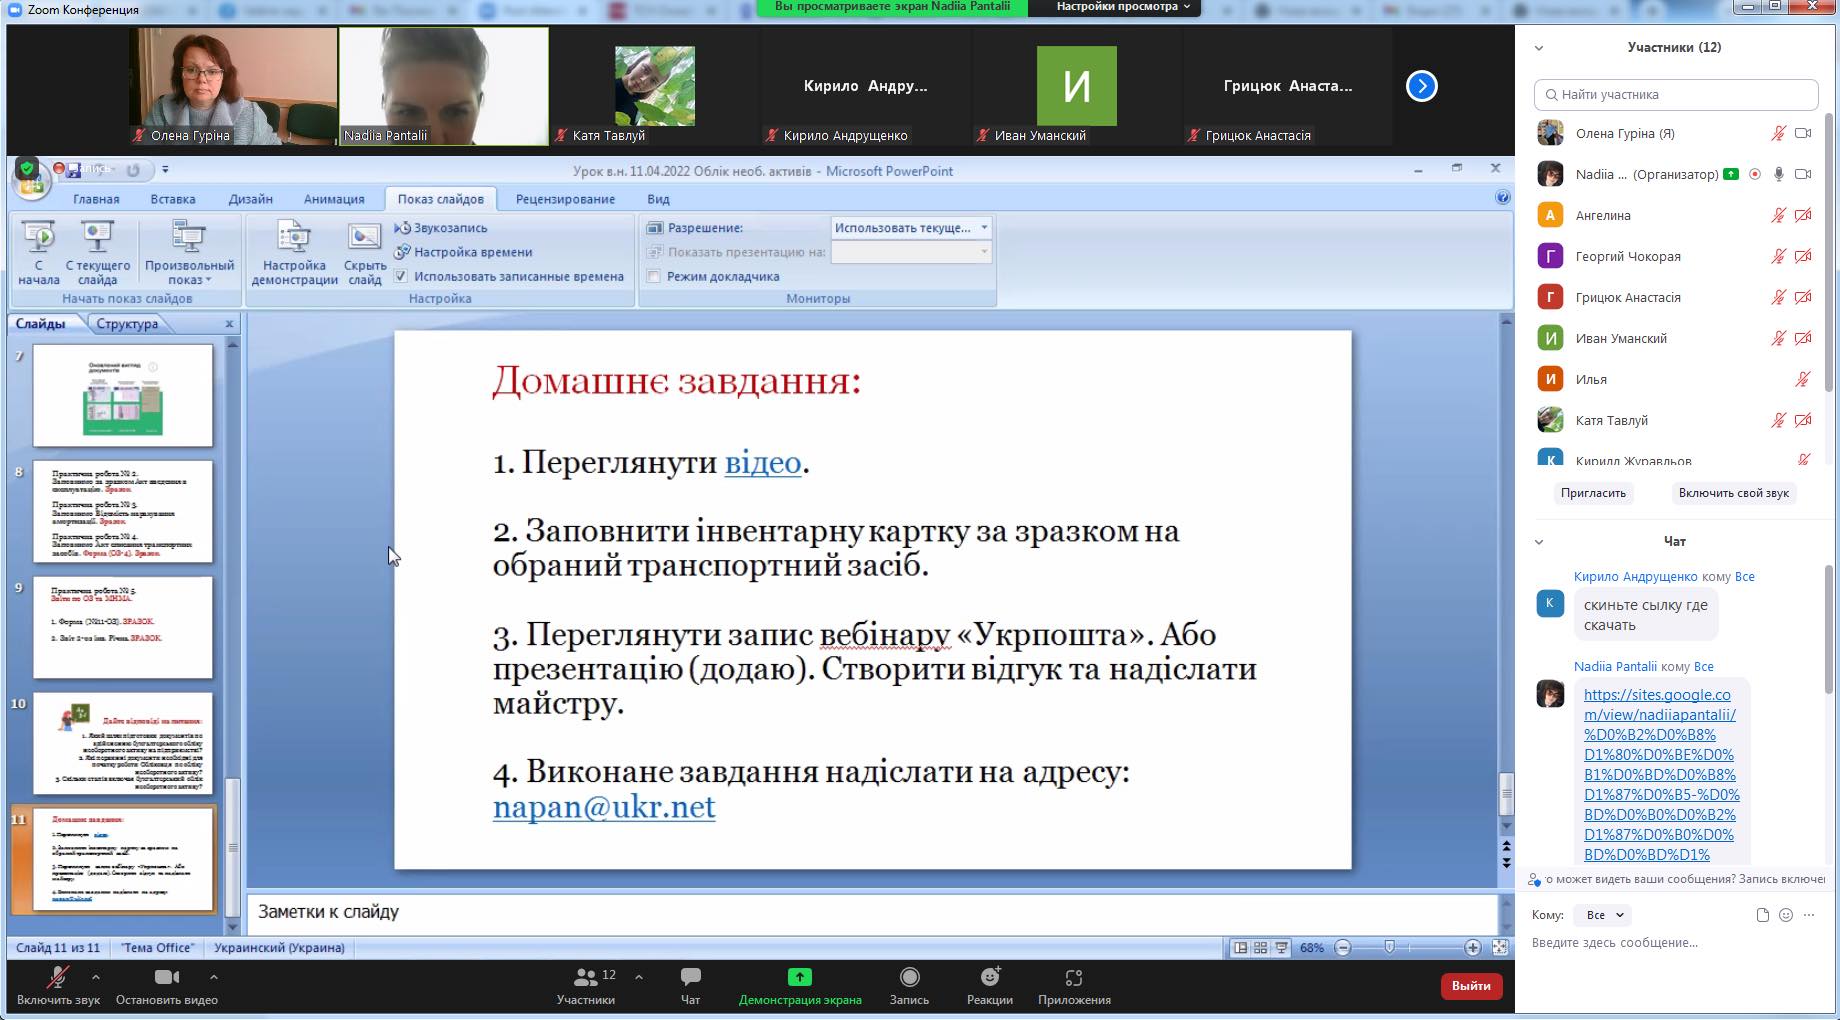Zoom out with the minus button

click(1343, 947)
